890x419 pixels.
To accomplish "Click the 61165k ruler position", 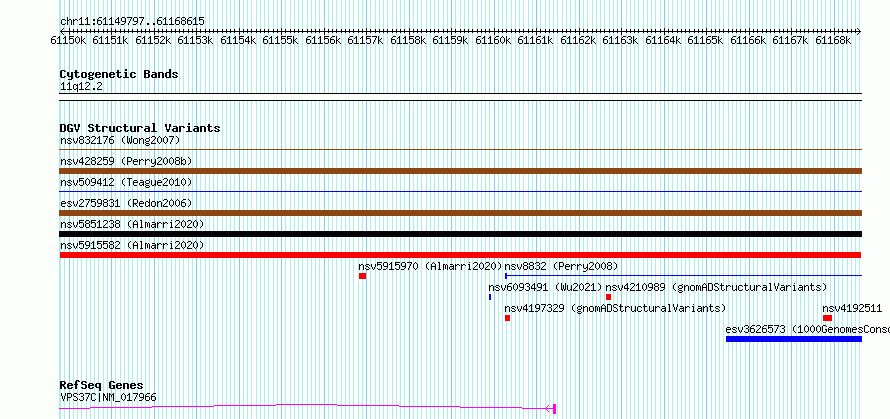I will tap(706, 41).
